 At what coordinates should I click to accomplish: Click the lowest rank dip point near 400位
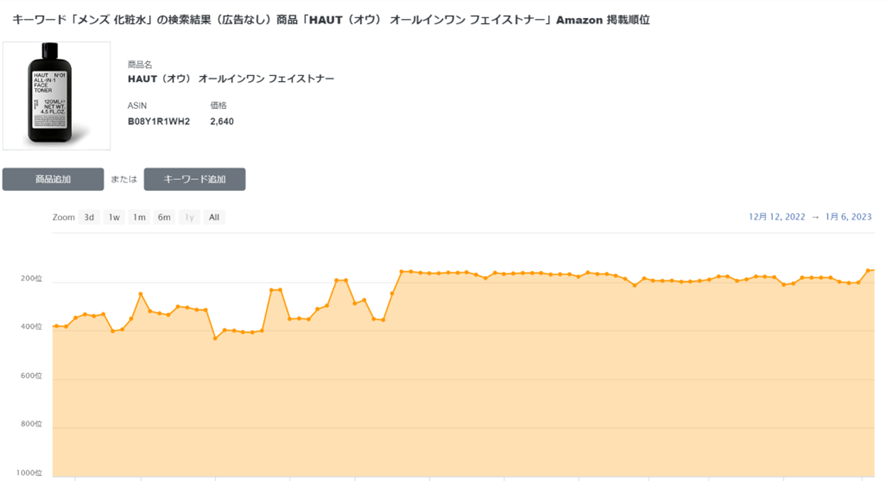pos(215,338)
